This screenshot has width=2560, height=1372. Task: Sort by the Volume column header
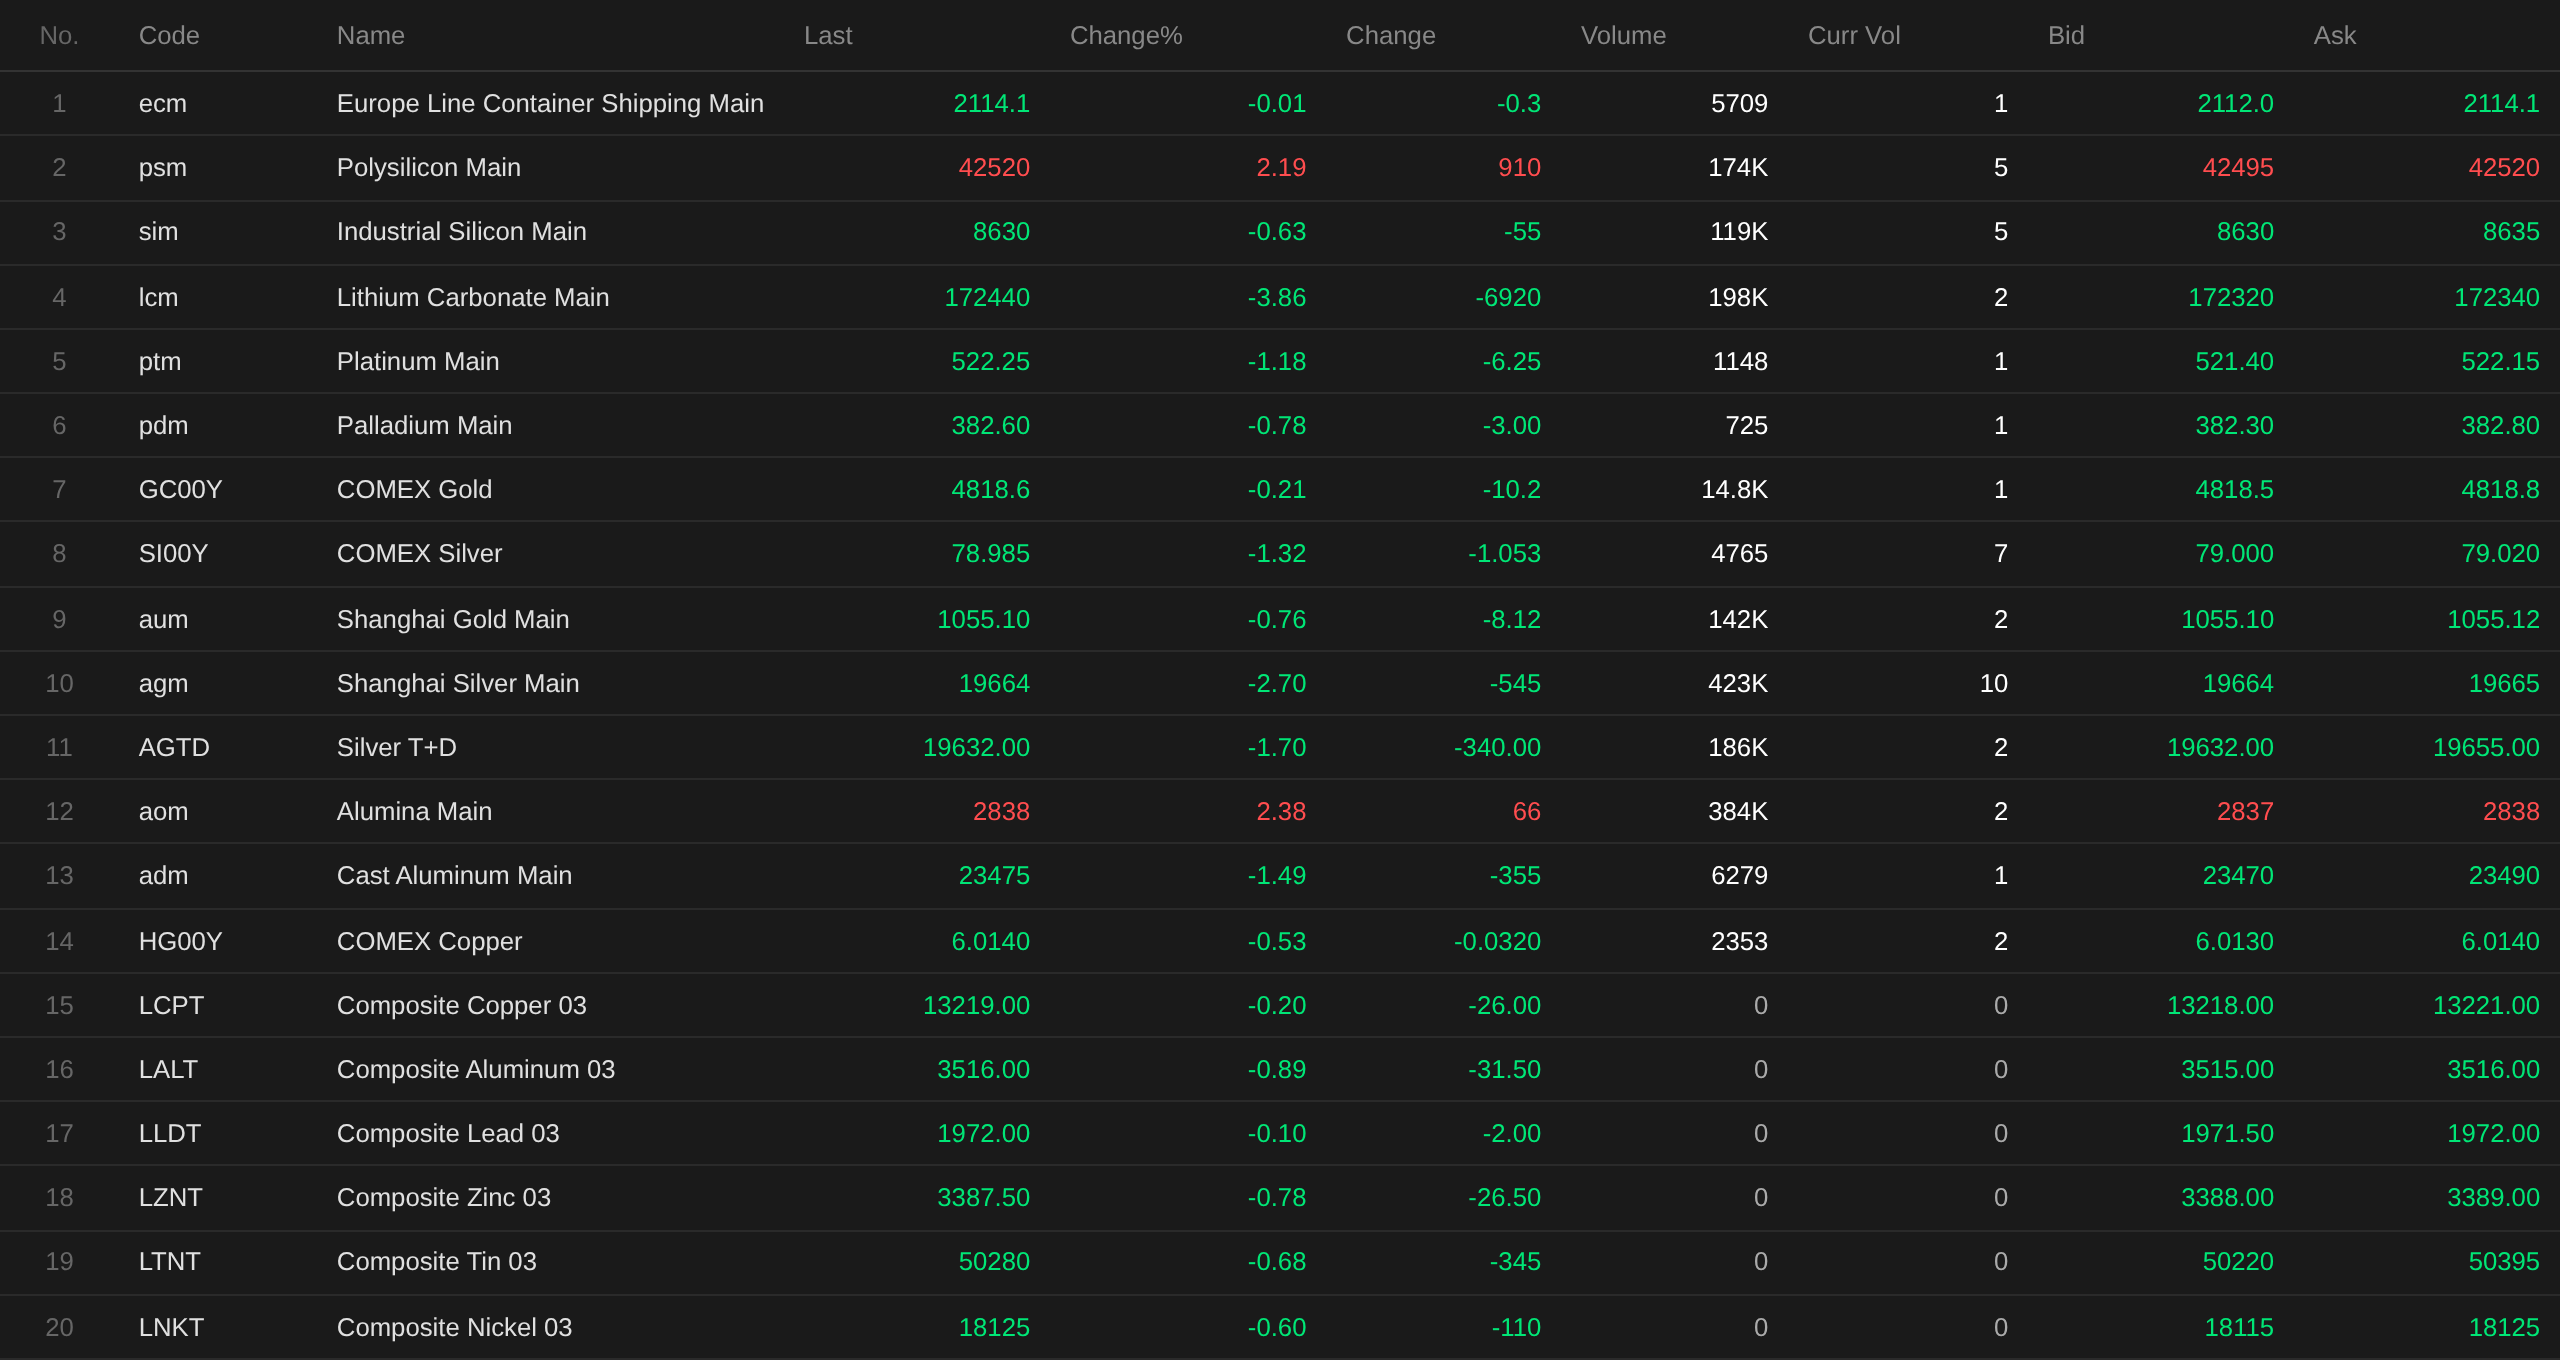(x=1623, y=36)
